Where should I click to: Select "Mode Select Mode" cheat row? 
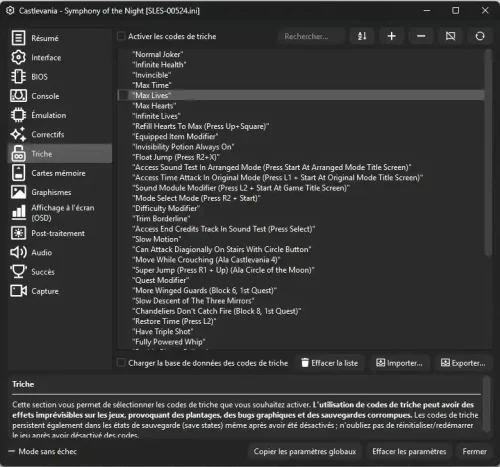(301, 198)
